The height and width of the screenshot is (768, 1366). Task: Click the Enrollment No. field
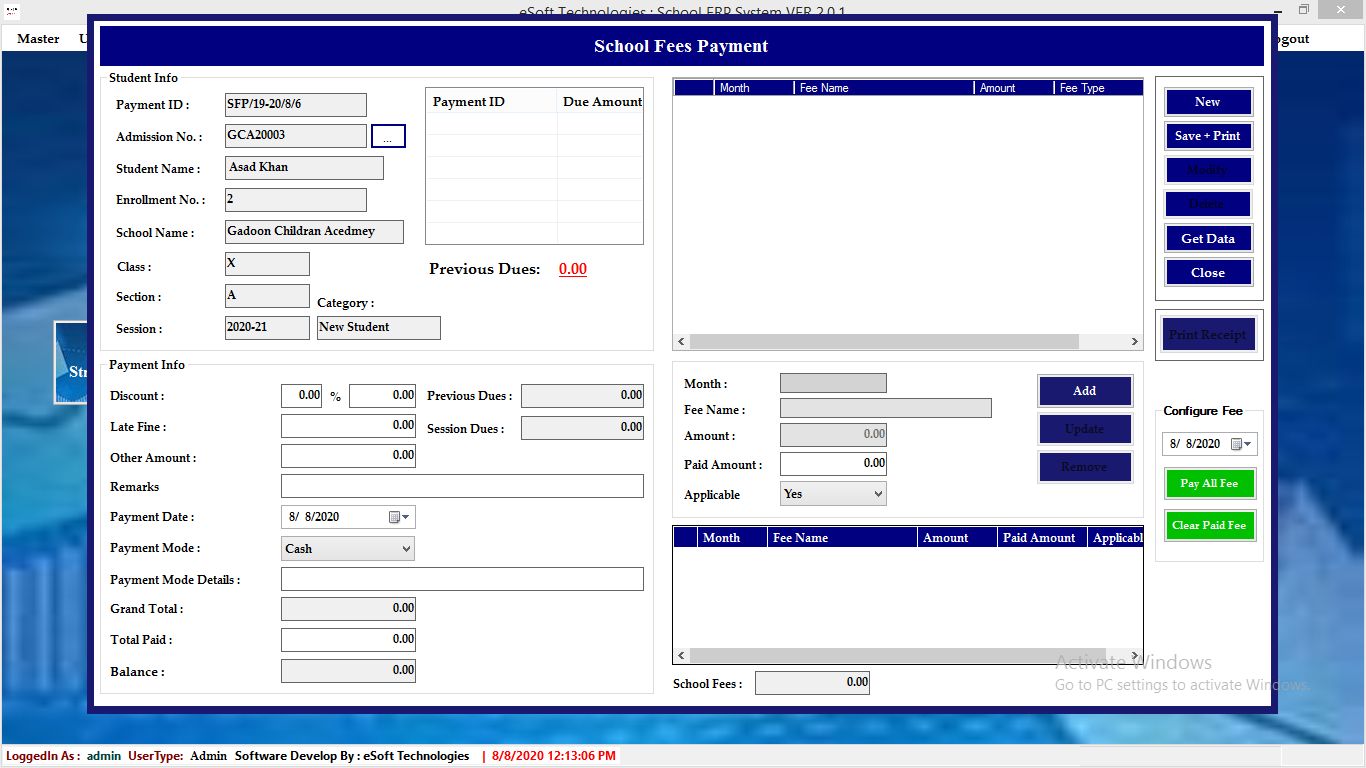pos(296,200)
